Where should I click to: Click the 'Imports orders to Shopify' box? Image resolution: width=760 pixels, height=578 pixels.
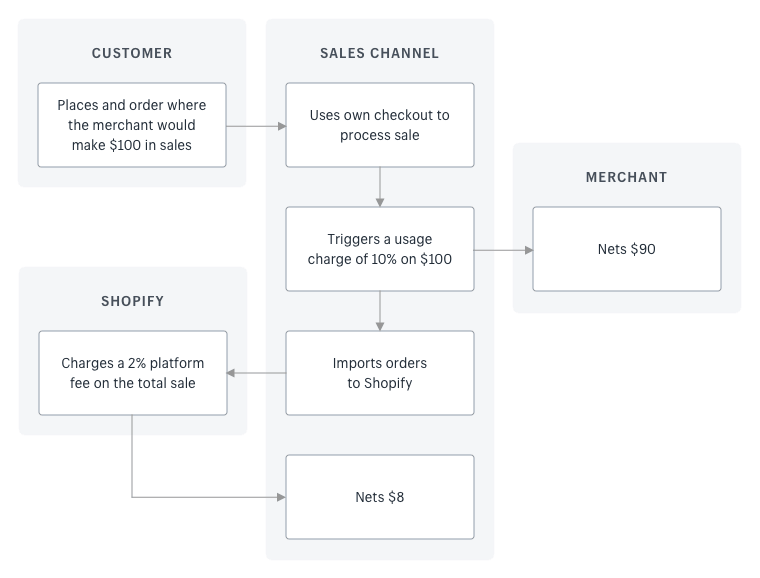tap(380, 373)
